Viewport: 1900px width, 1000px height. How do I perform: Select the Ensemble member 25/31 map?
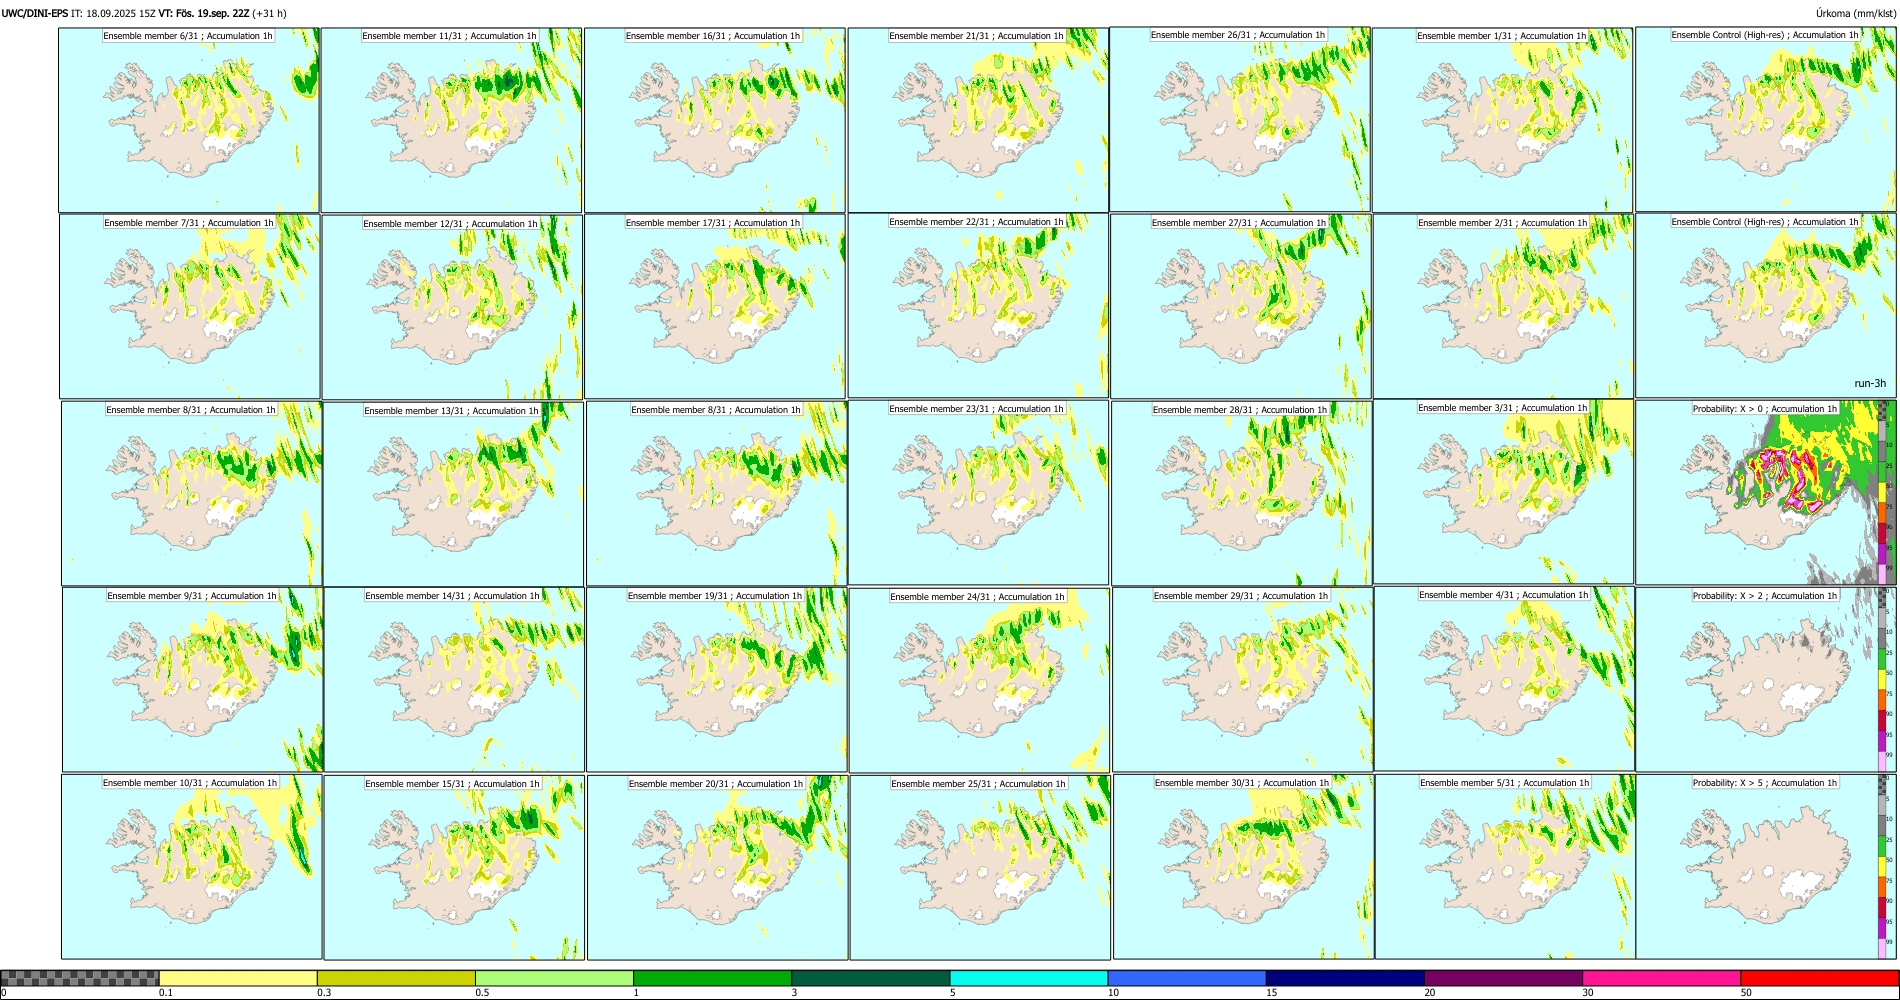[x=980, y=867]
